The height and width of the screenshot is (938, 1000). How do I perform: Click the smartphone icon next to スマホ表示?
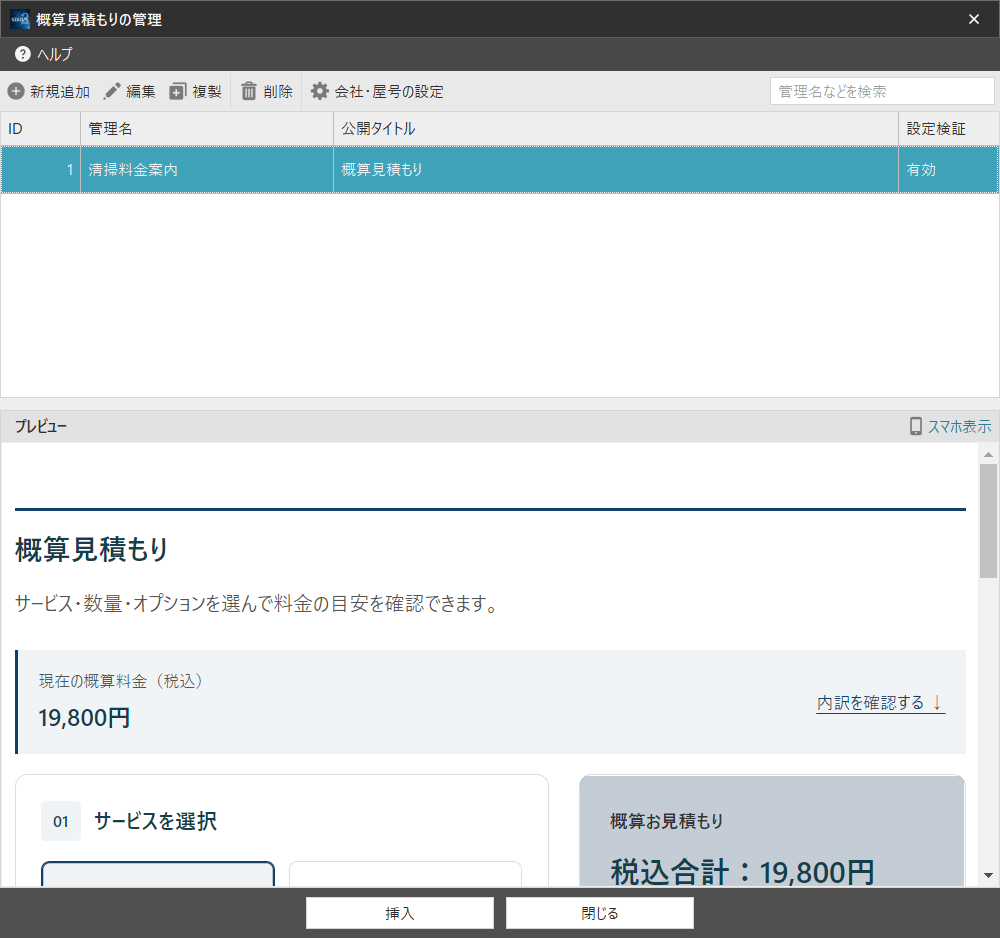pyautogui.click(x=916, y=426)
